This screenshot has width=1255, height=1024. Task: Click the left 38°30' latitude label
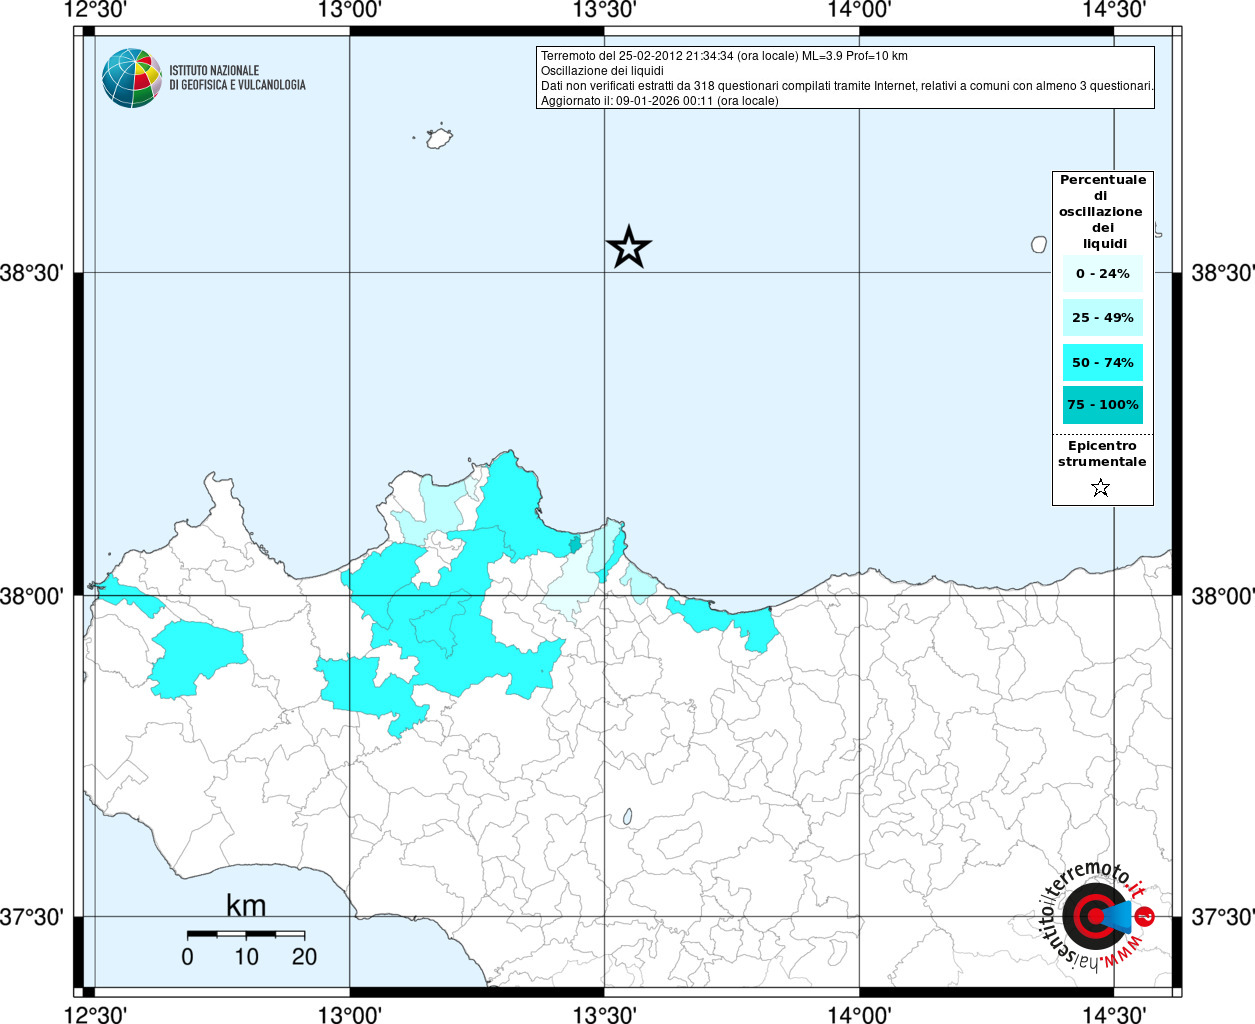click(x=32, y=273)
